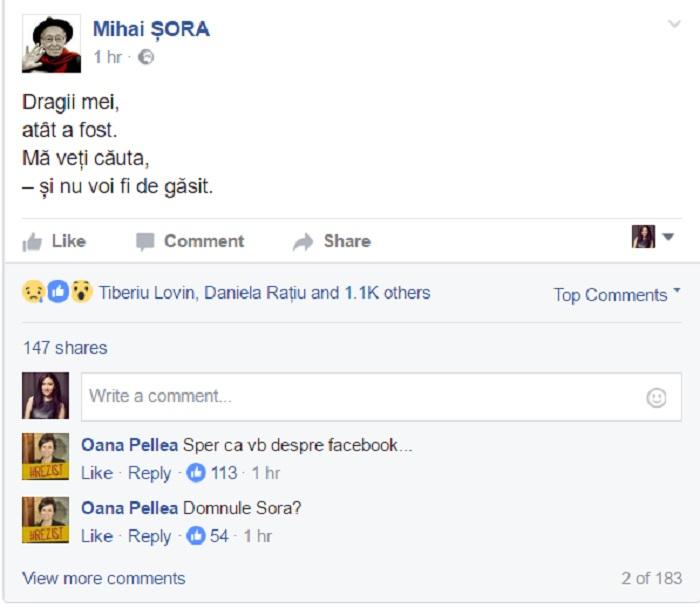Open the comment-as profile selector dropdown
Screen dimensions: 700x609
coord(668,237)
